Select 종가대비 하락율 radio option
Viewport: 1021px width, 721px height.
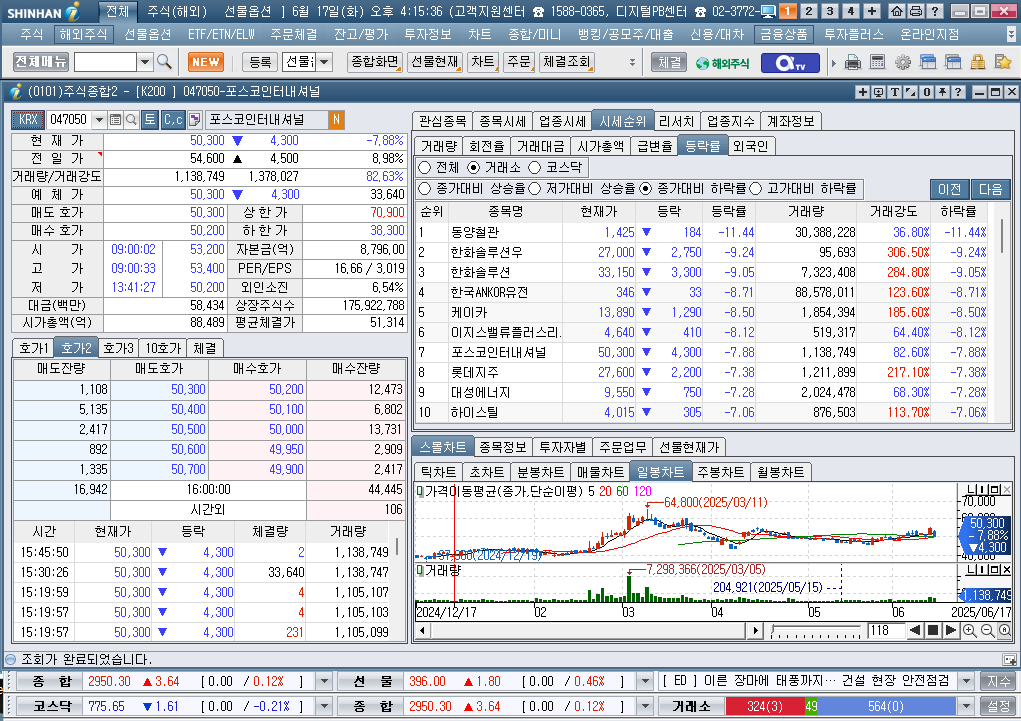tap(645, 188)
